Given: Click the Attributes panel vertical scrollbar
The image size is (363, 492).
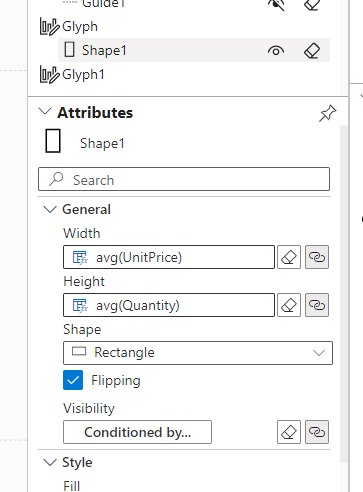Looking at the screenshot, I should pyautogui.click(x=344, y=293).
